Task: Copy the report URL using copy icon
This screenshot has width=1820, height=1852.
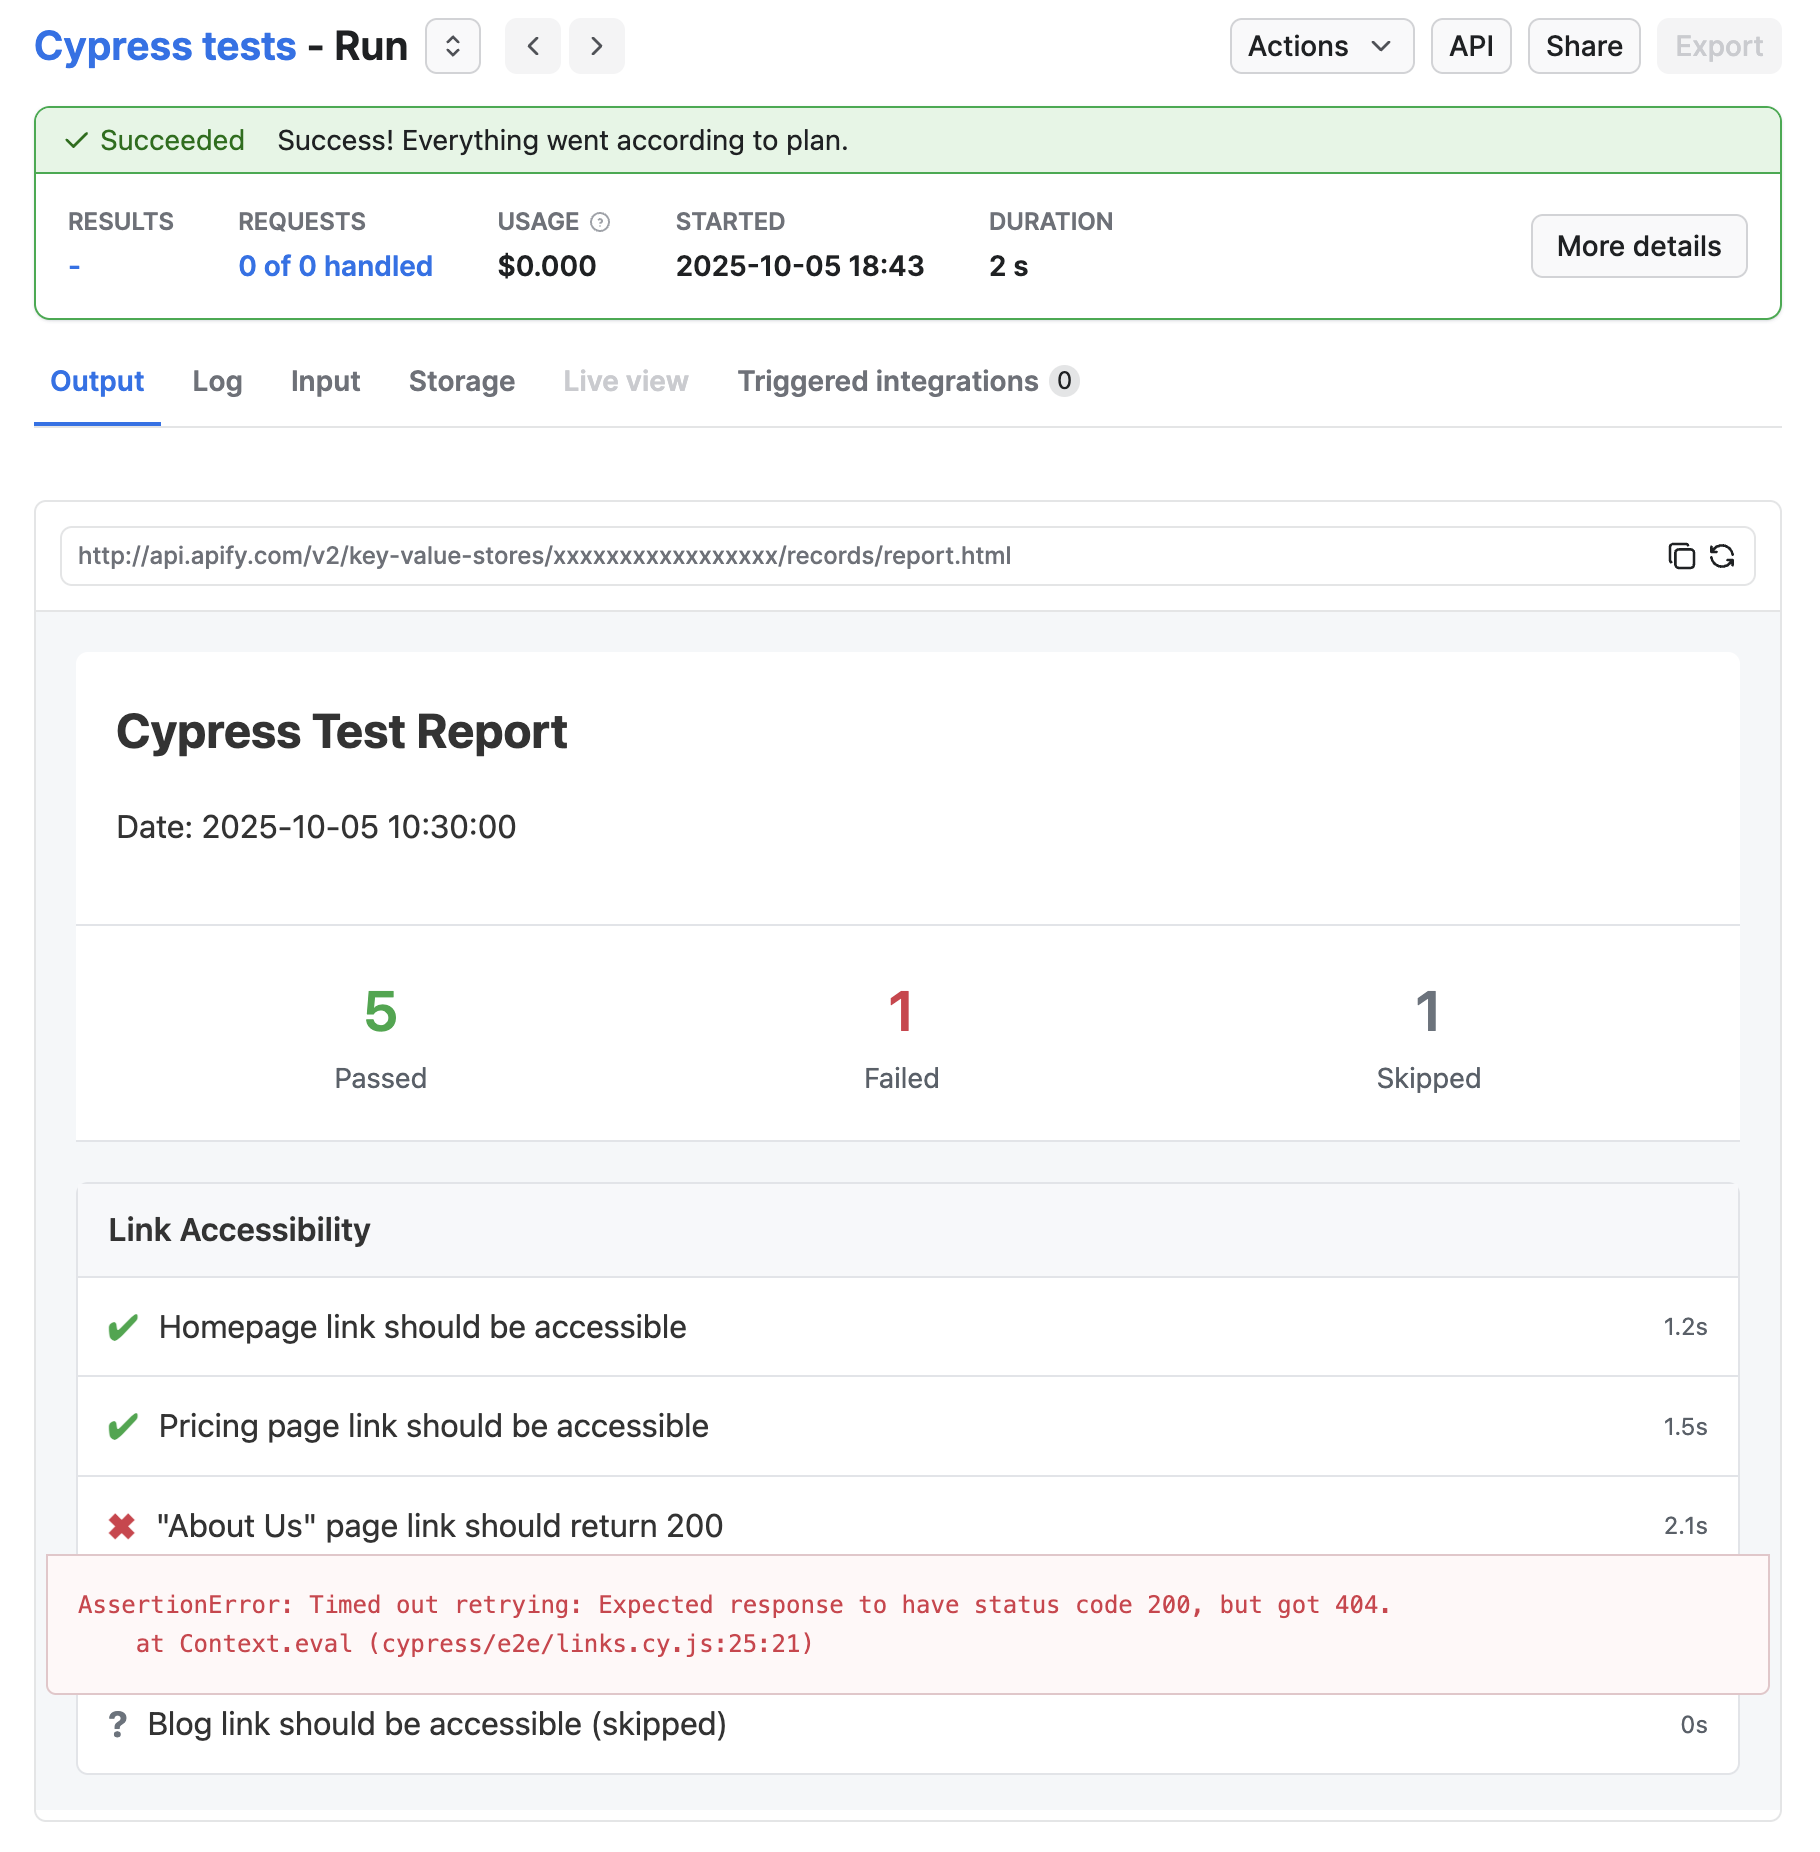Action: click(x=1681, y=556)
